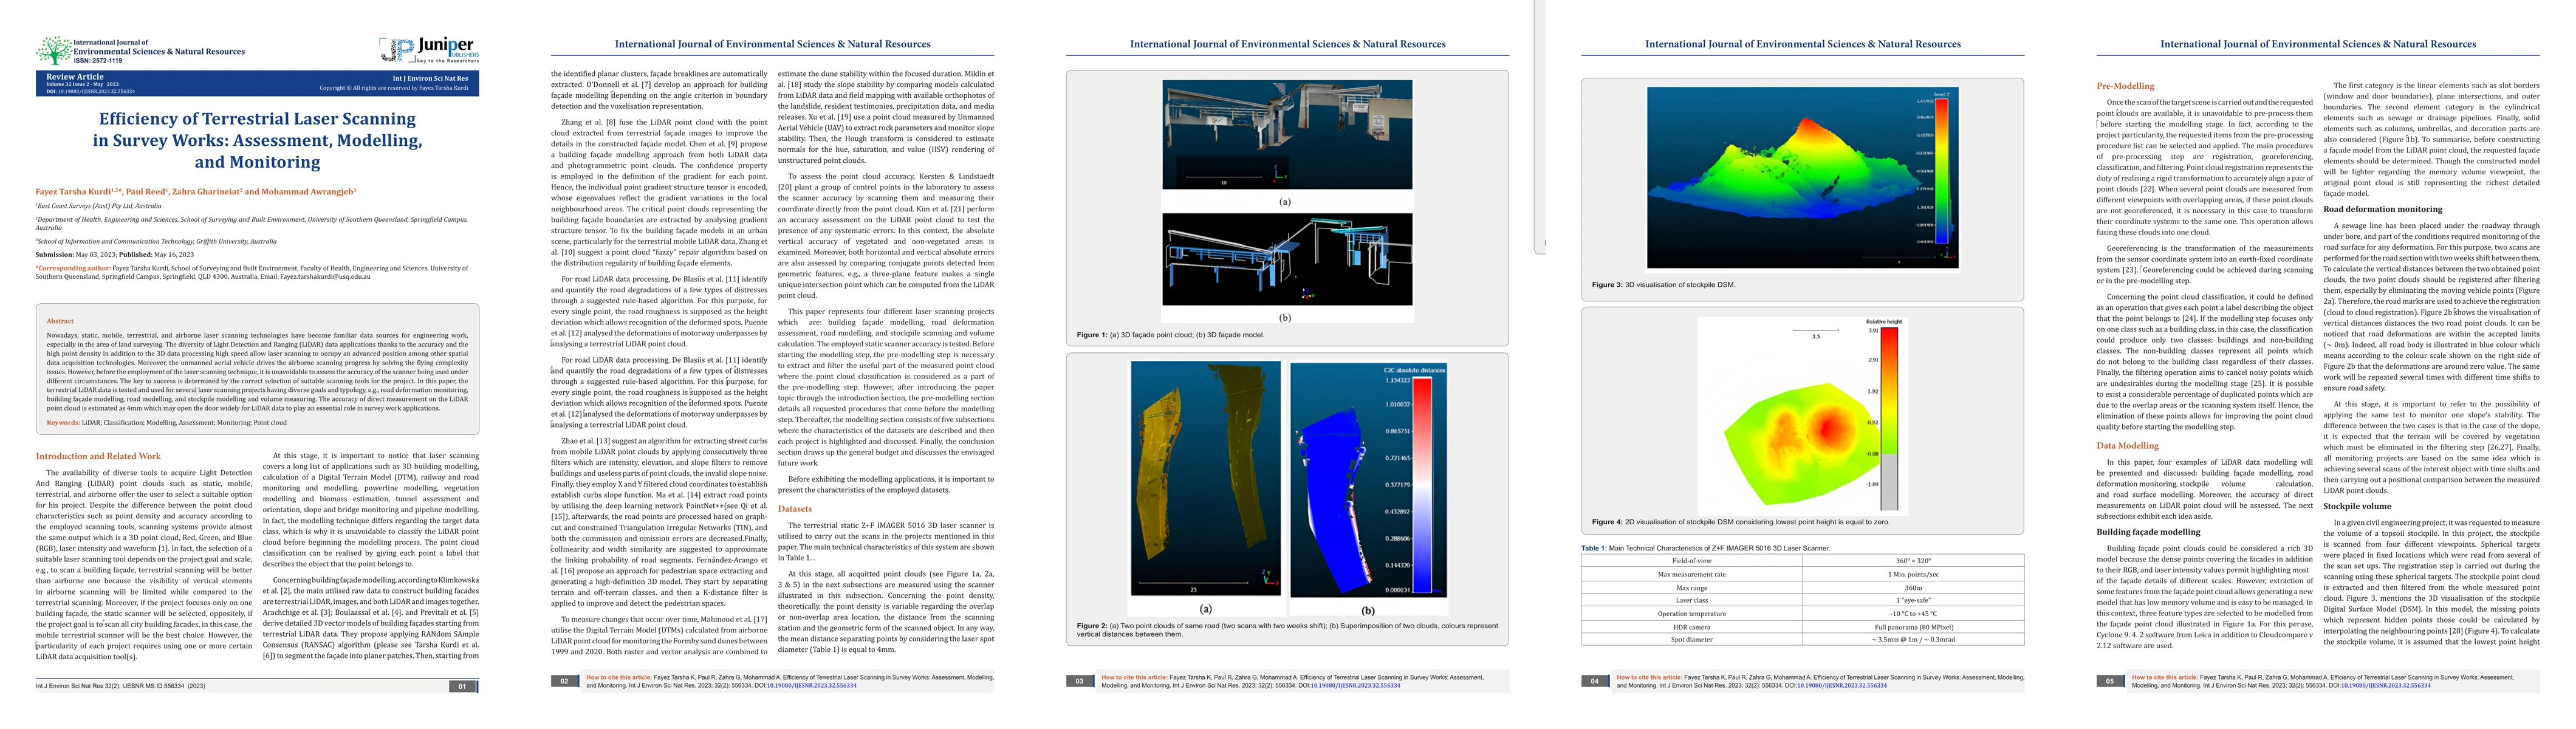Screen dimensions: 2576x729
Task: Click the DOI link in page 05 footer
Action: [2385, 686]
